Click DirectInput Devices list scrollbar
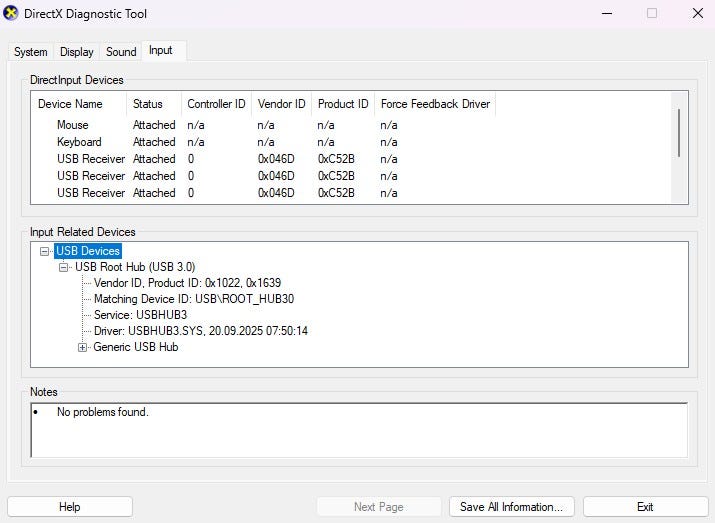The height and width of the screenshot is (523, 715). pos(680,133)
